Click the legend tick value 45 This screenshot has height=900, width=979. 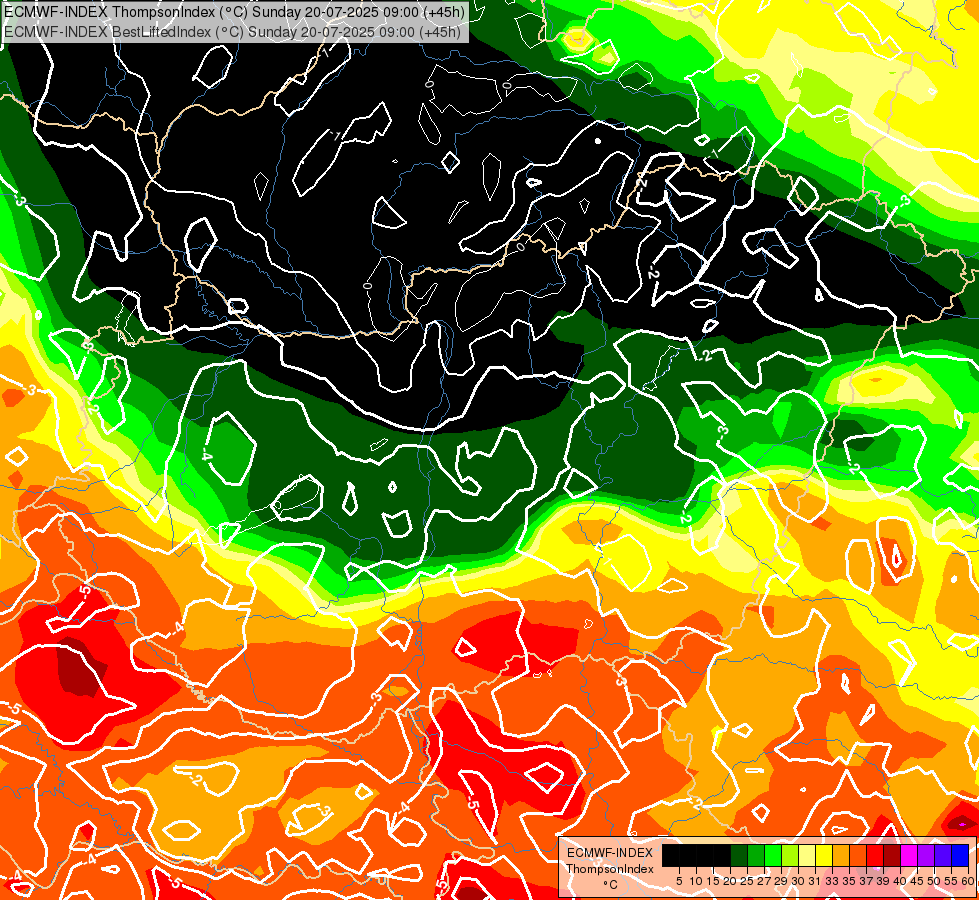[x=917, y=881]
